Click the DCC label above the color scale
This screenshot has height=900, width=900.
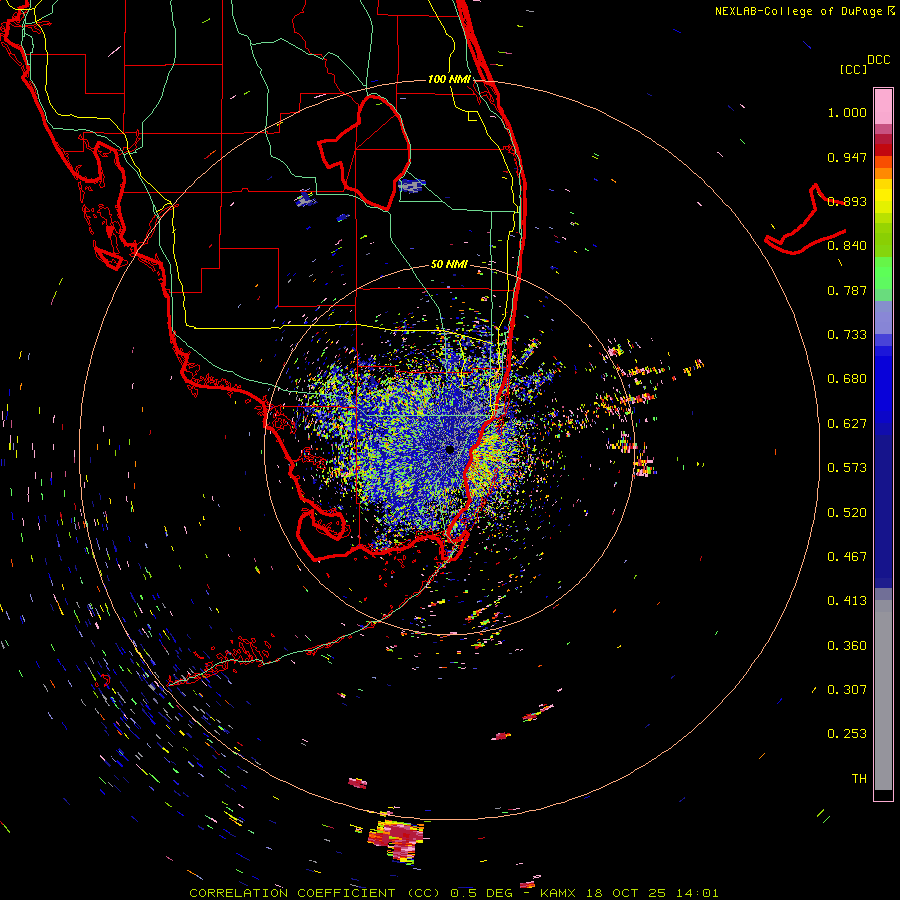pyautogui.click(x=878, y=60)
